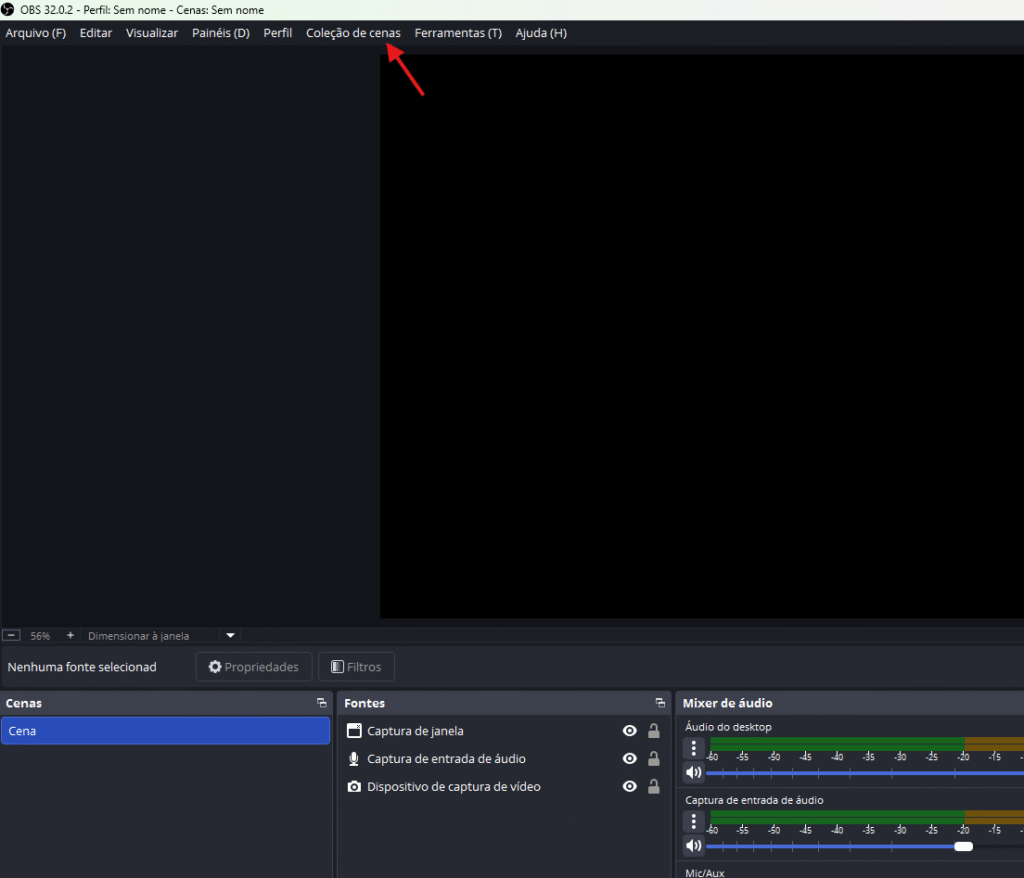The width and height of the screenshot is (1024, 878).
Task: Open the Dimensionar à janela scaling dropdown
Action: (230, 635)
